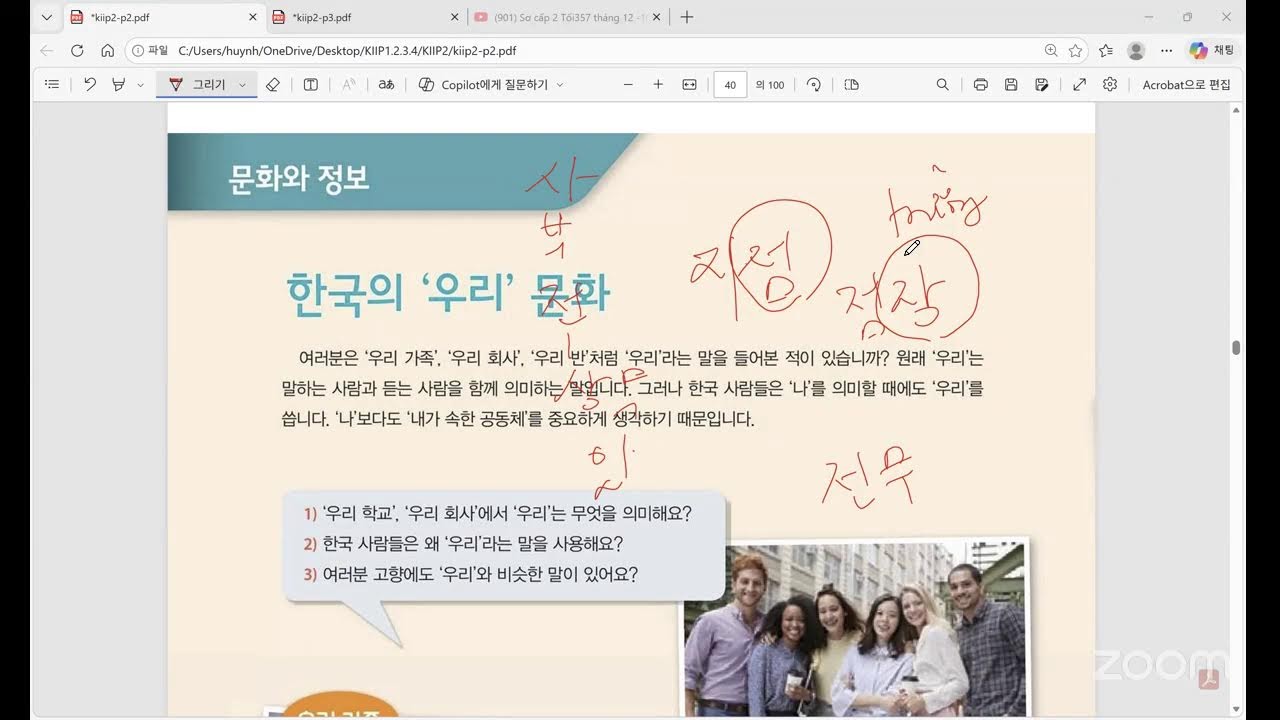Open the translate tool

point(386,85)
